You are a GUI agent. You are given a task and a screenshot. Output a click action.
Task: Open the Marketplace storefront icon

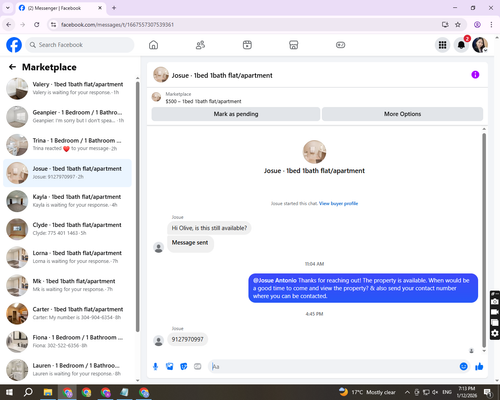(x=294, y=45)
